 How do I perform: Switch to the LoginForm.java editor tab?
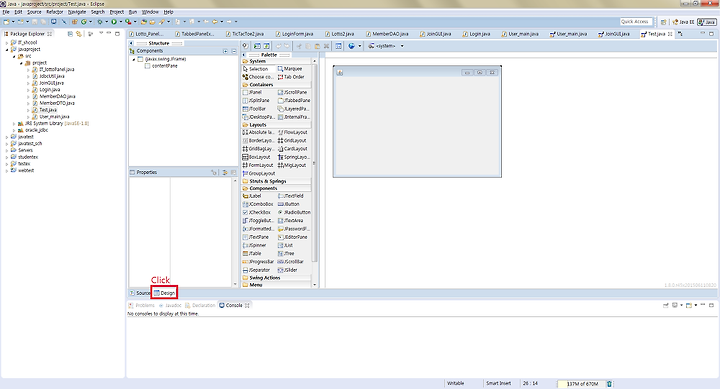click(294, 34)
